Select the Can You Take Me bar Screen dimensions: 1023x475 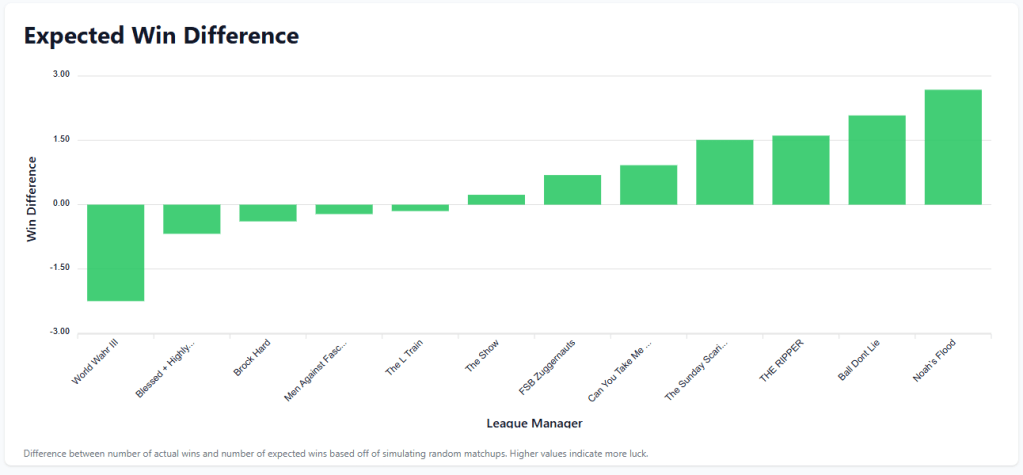click(x=648, y=185)
